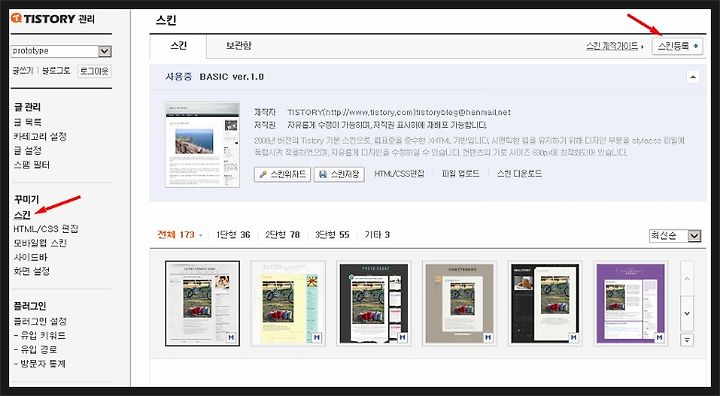Select the yellow skin thumbnail

coord(288,304)
